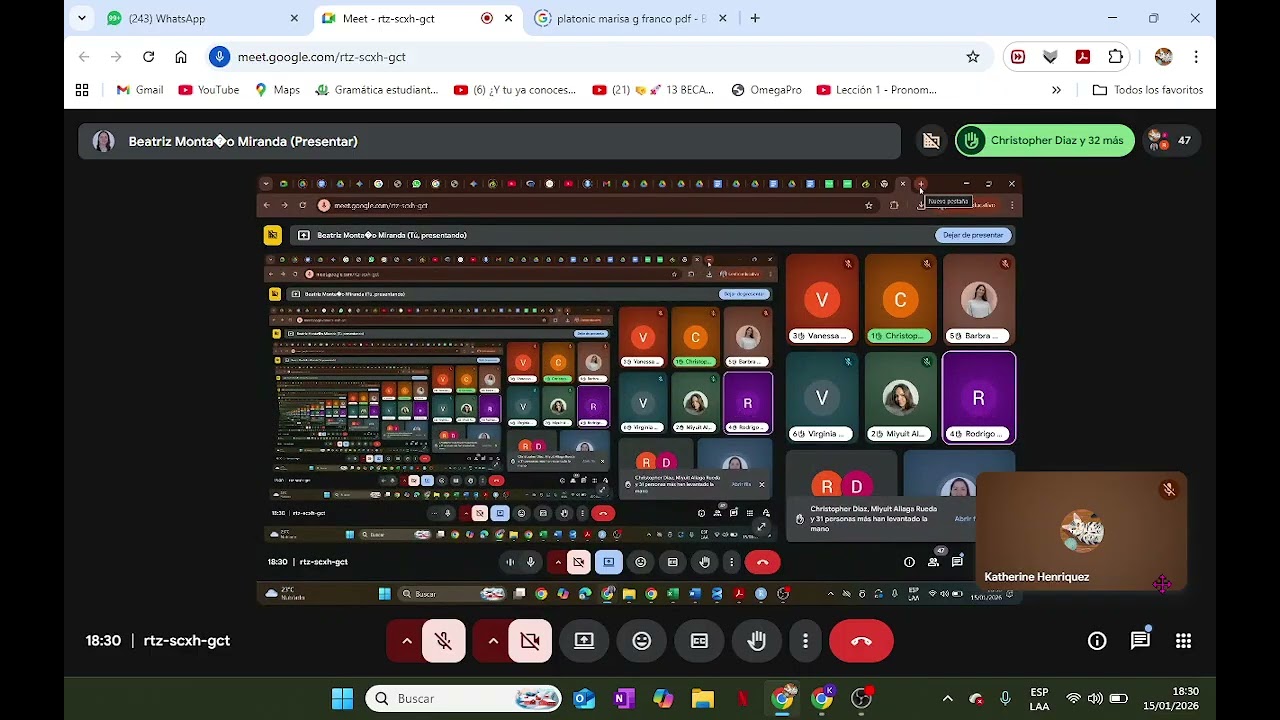This screenshot has width=1280, height=720.
Task: Open OBS Studio from the taskbar
Action: [861, 698]
